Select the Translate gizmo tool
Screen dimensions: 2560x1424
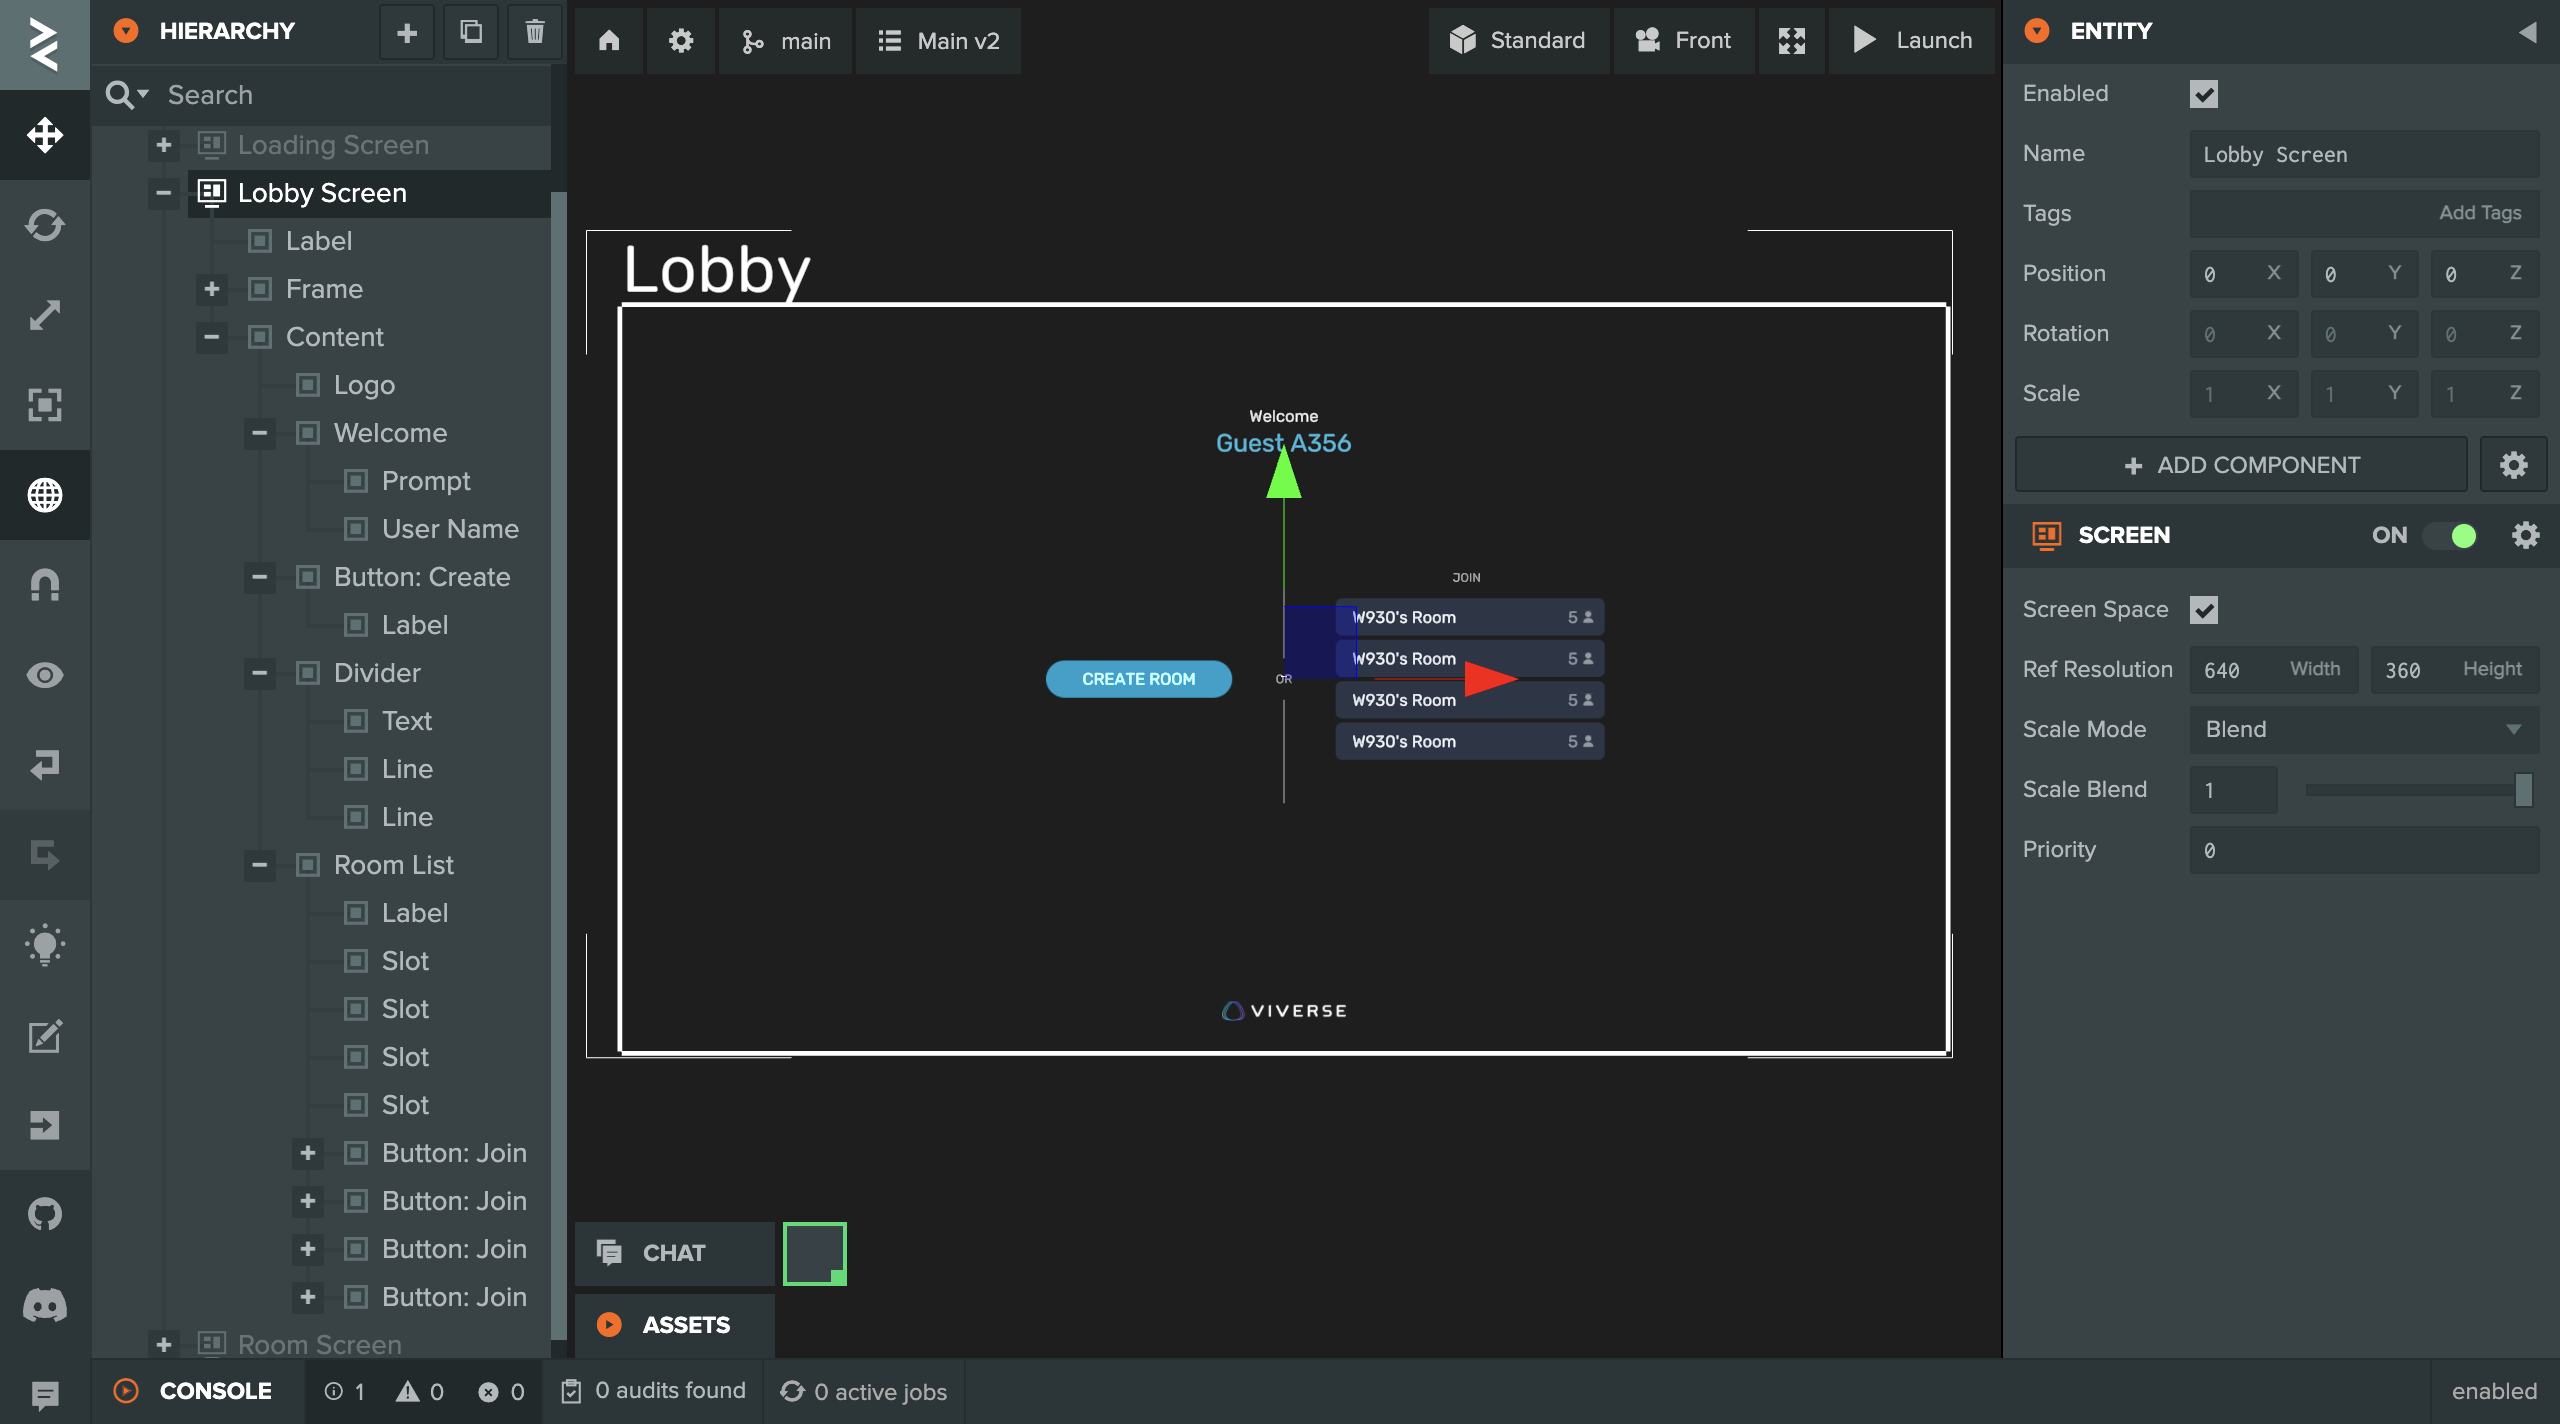pos(45,135)
